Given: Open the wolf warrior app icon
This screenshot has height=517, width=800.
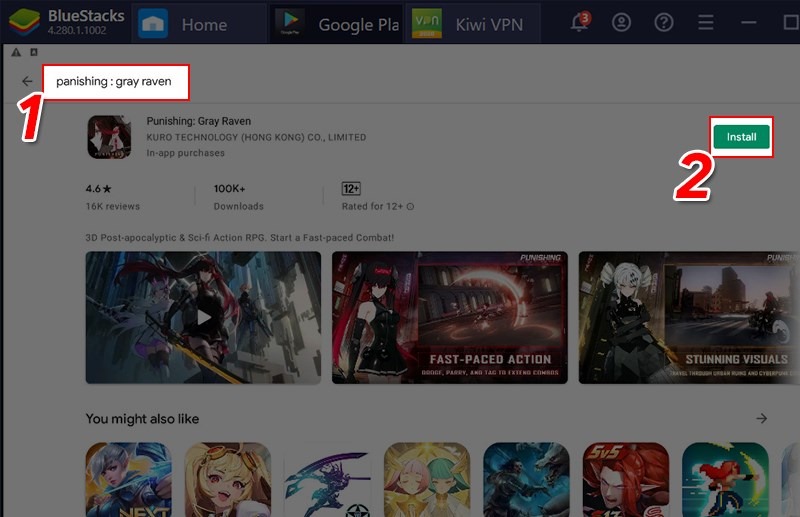Looking at the screenshot, I should pos(527,480).
